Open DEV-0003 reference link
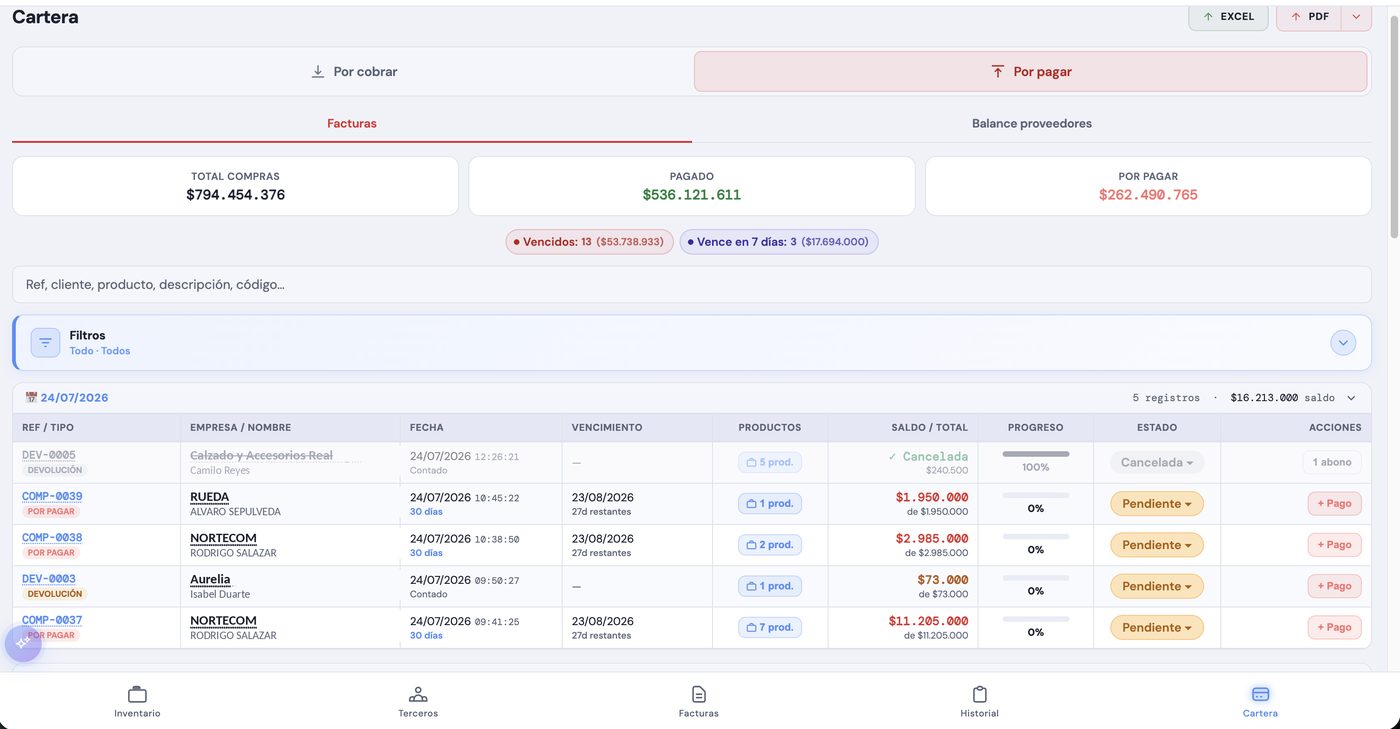1400x729 pixels. click(49, 579)
